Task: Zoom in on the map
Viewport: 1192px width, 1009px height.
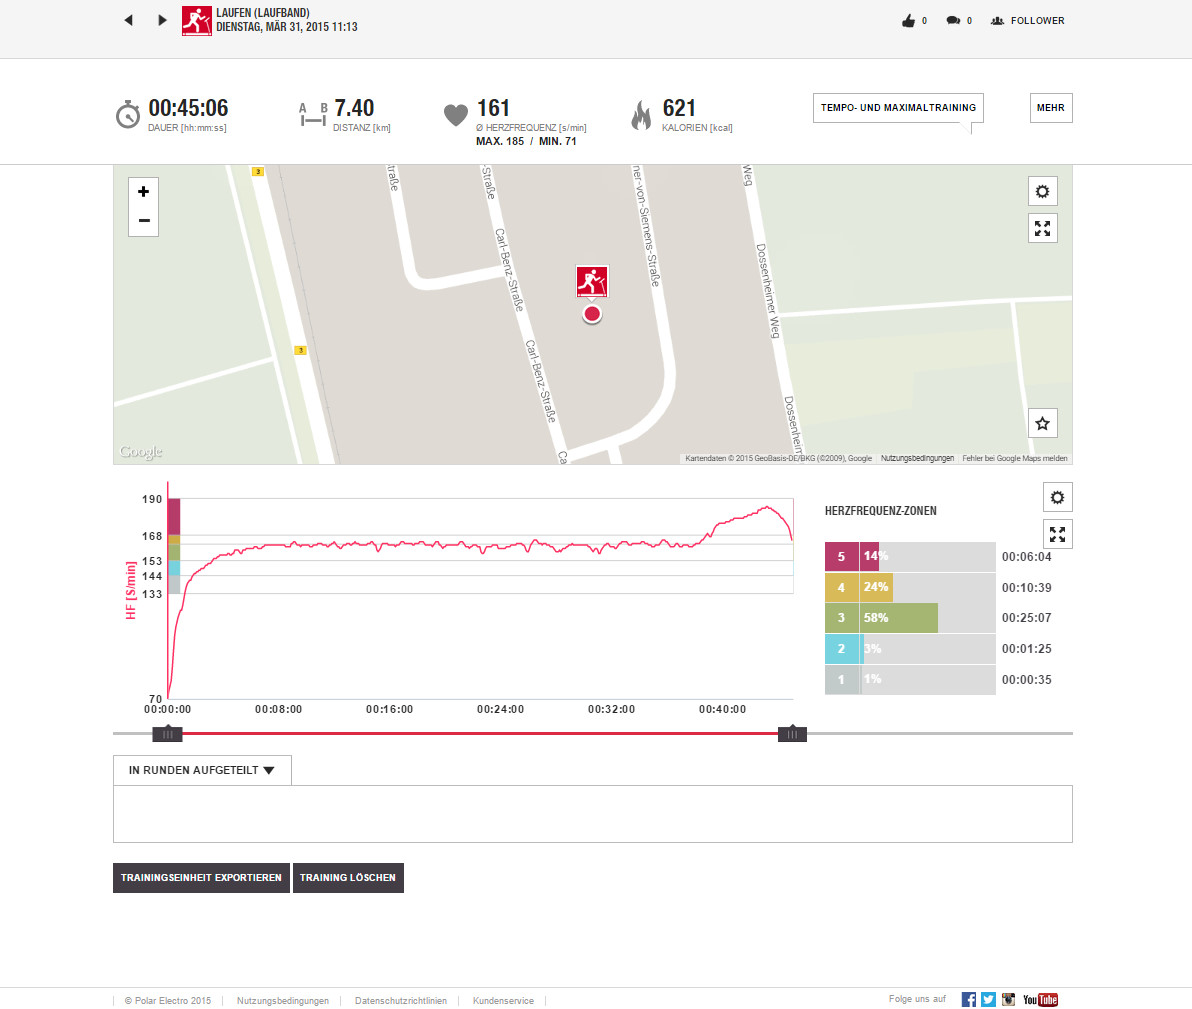Action: pos(143,192)
